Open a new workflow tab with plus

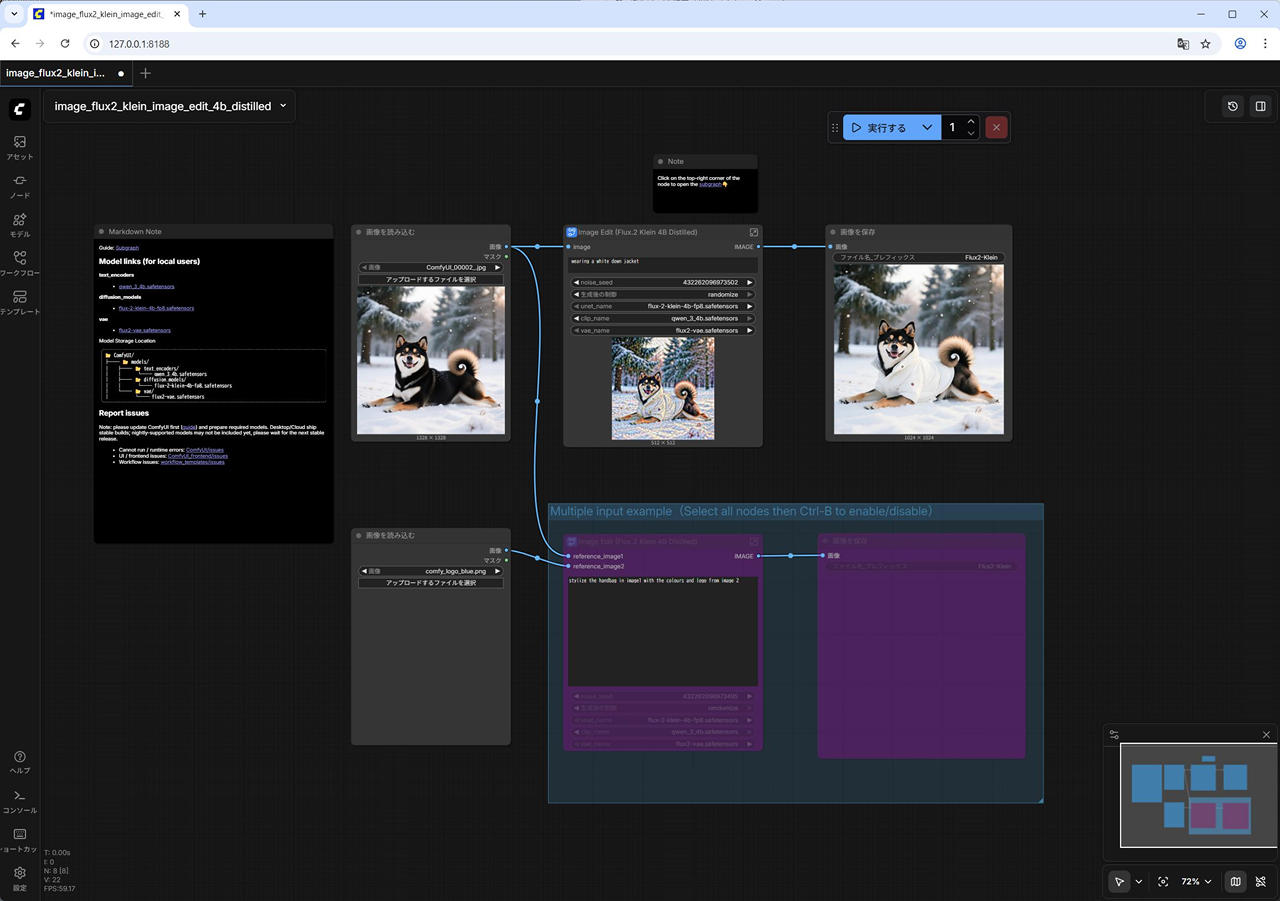coord(146,73)
